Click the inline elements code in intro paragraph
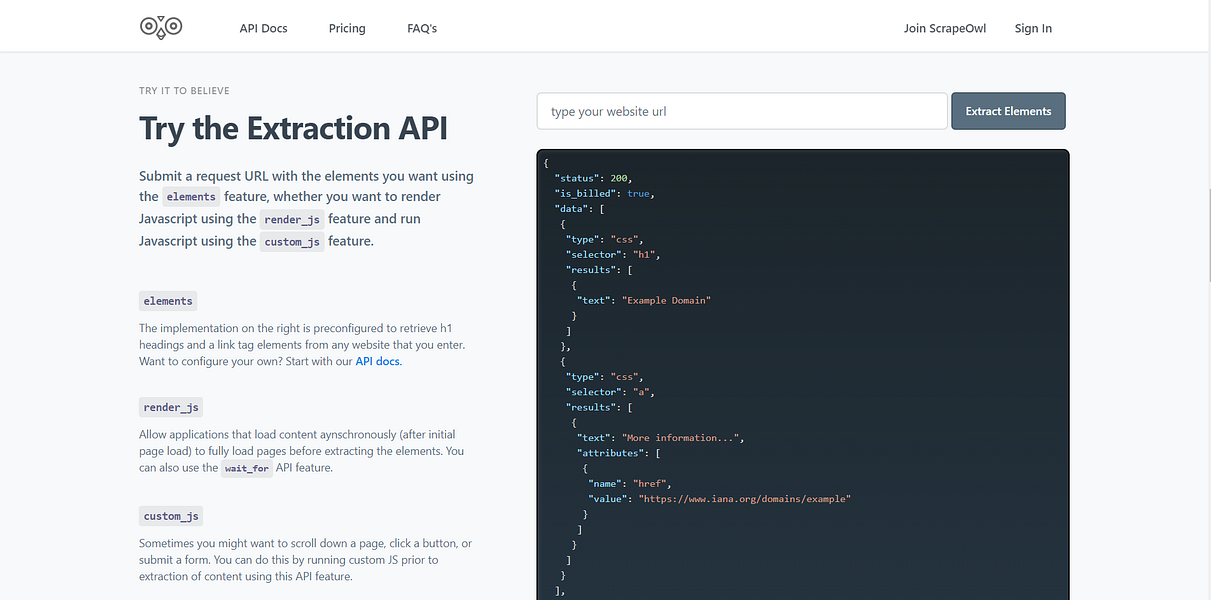Image resolution: width=1211 pixels, height=600 pixels. [191, 197]
